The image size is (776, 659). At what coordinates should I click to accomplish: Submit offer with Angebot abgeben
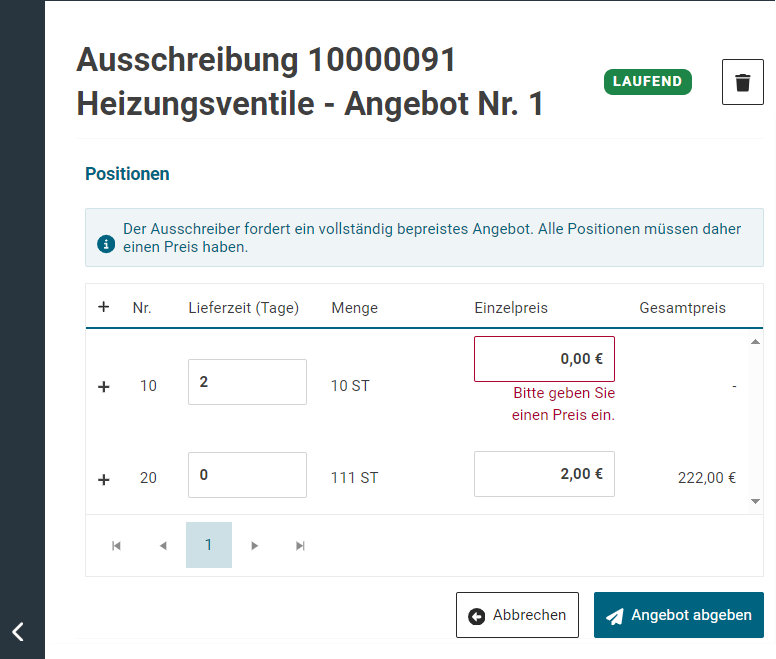(x=678, y=615)
